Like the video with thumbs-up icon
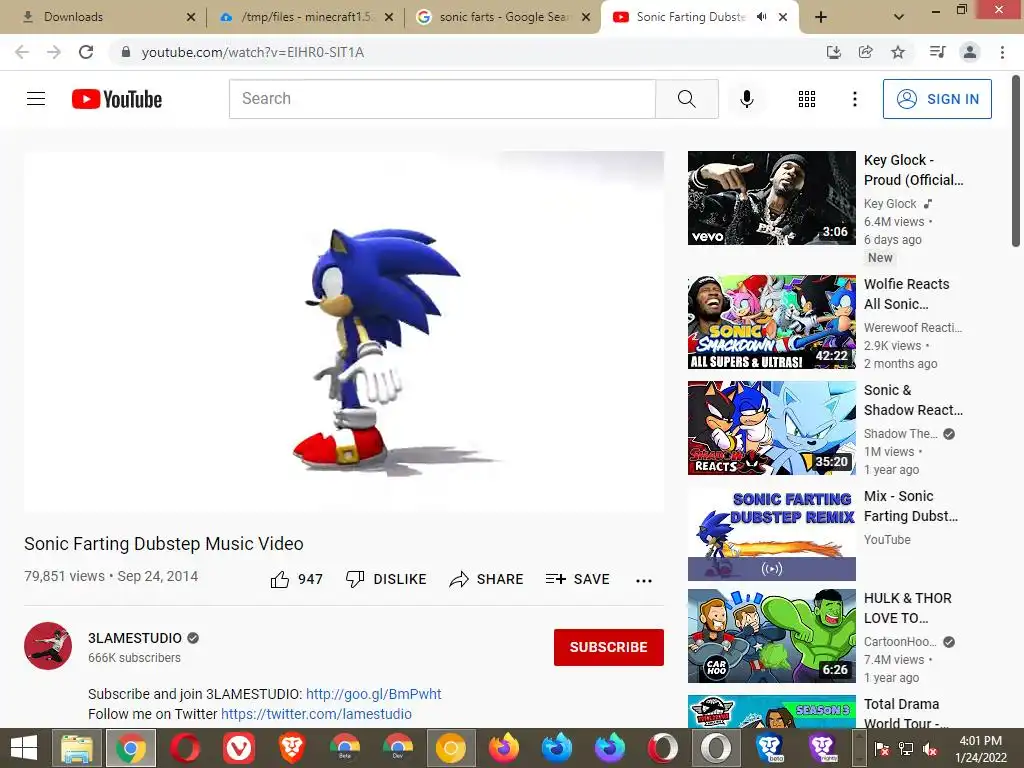 point(280,579)
